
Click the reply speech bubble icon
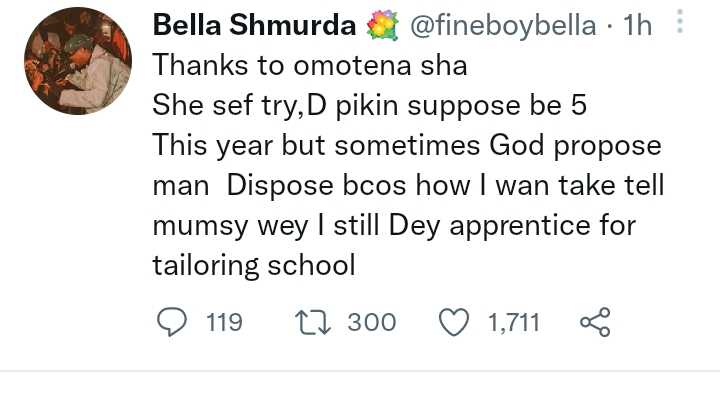point(174,322)
